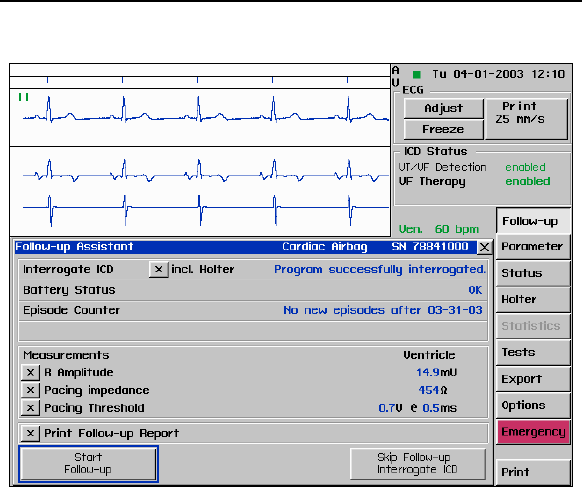
Task: Toggle the Pacing Threshold checkbox
Action: click(30, 408)
